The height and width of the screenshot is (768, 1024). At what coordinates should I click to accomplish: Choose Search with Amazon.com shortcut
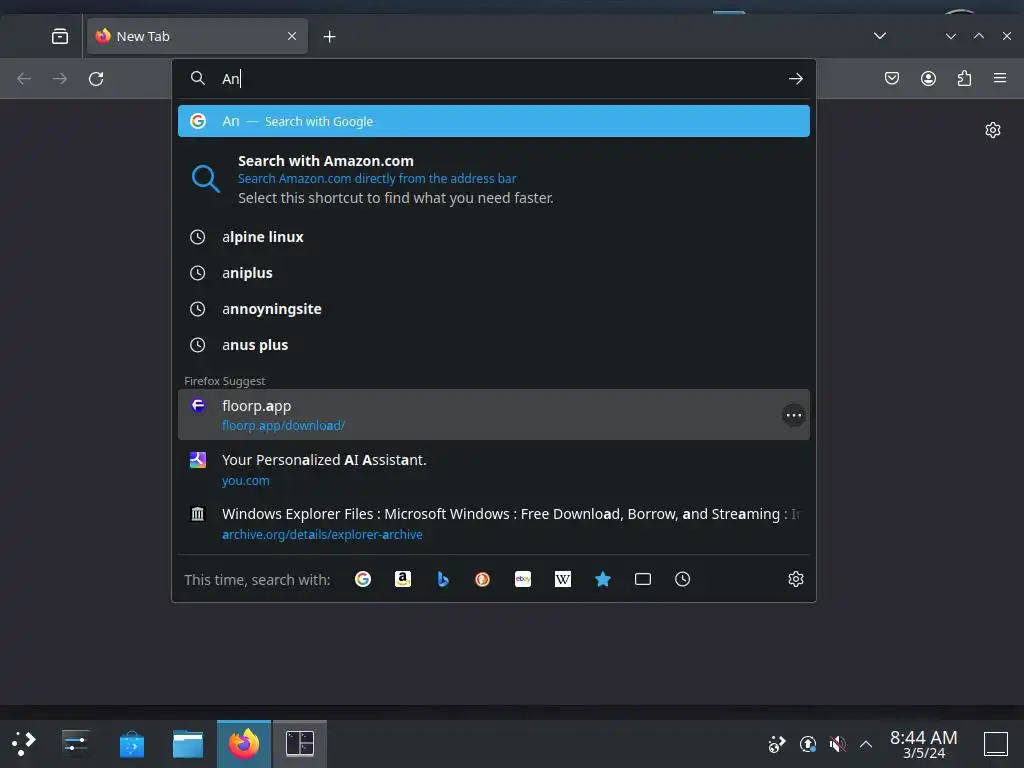tap(494, 179)
